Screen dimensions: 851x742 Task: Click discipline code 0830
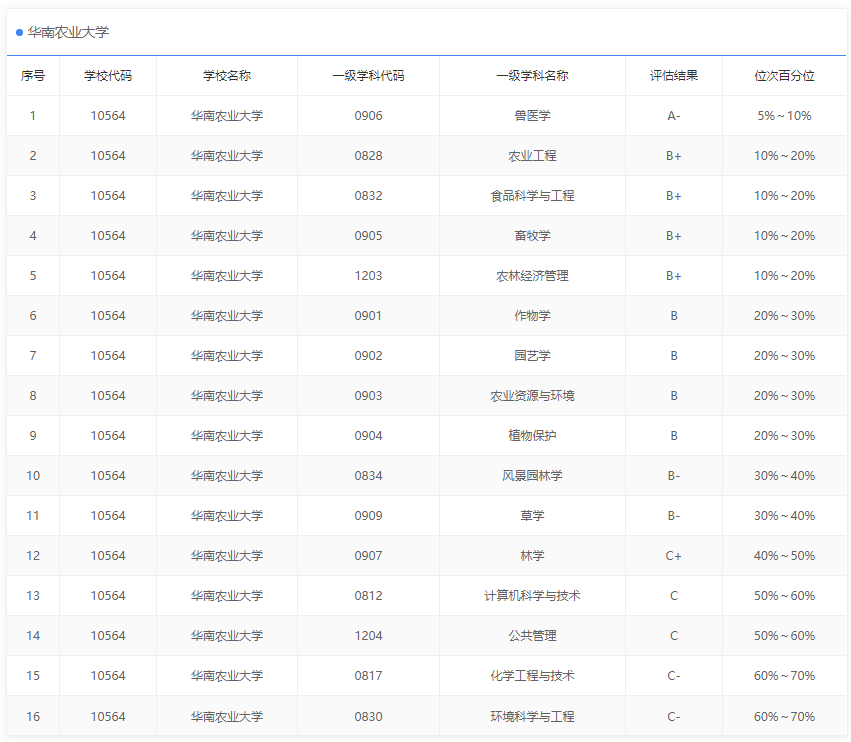coord(369,716)
